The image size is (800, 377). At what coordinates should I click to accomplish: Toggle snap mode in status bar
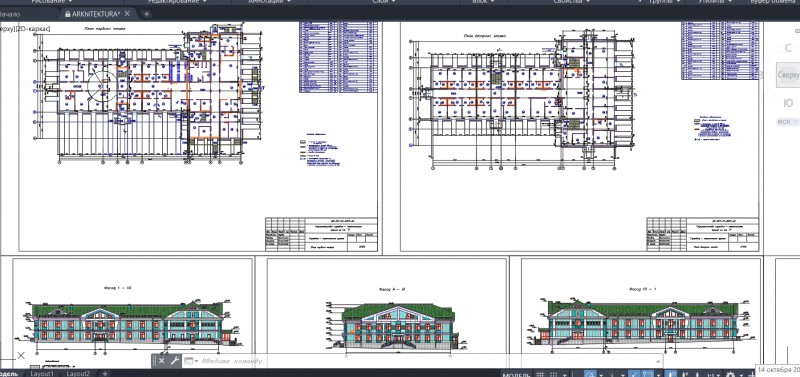553,374
